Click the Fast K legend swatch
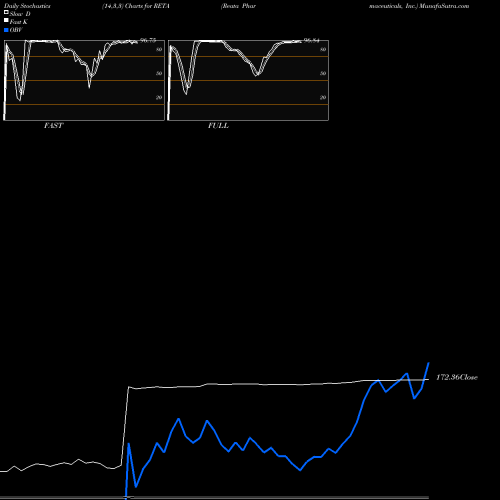This screenshot has height=500, width=500. [x=6, y=21]
